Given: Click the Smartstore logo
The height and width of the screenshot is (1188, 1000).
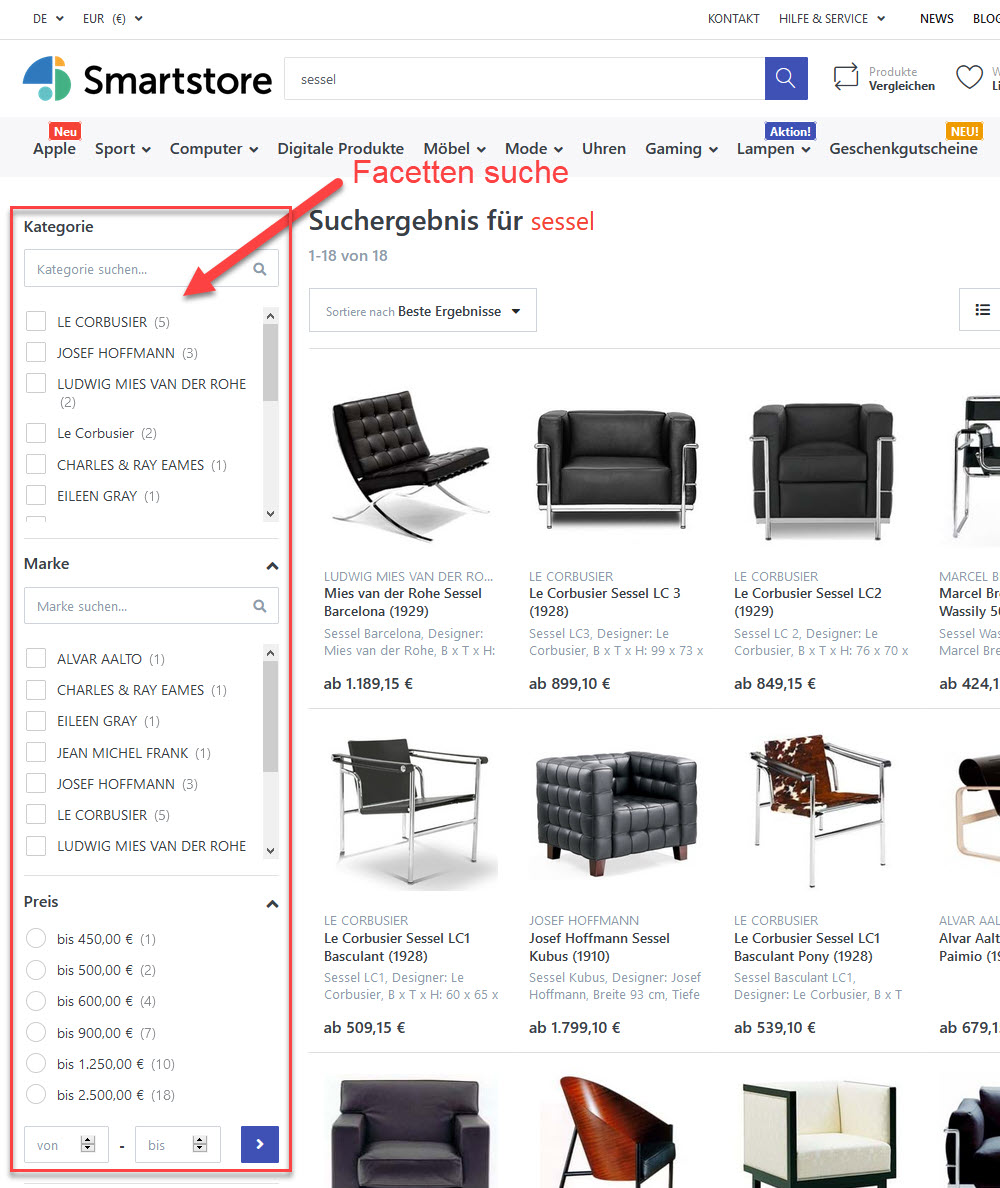Looking at the screenshot, I should (146, 78).
